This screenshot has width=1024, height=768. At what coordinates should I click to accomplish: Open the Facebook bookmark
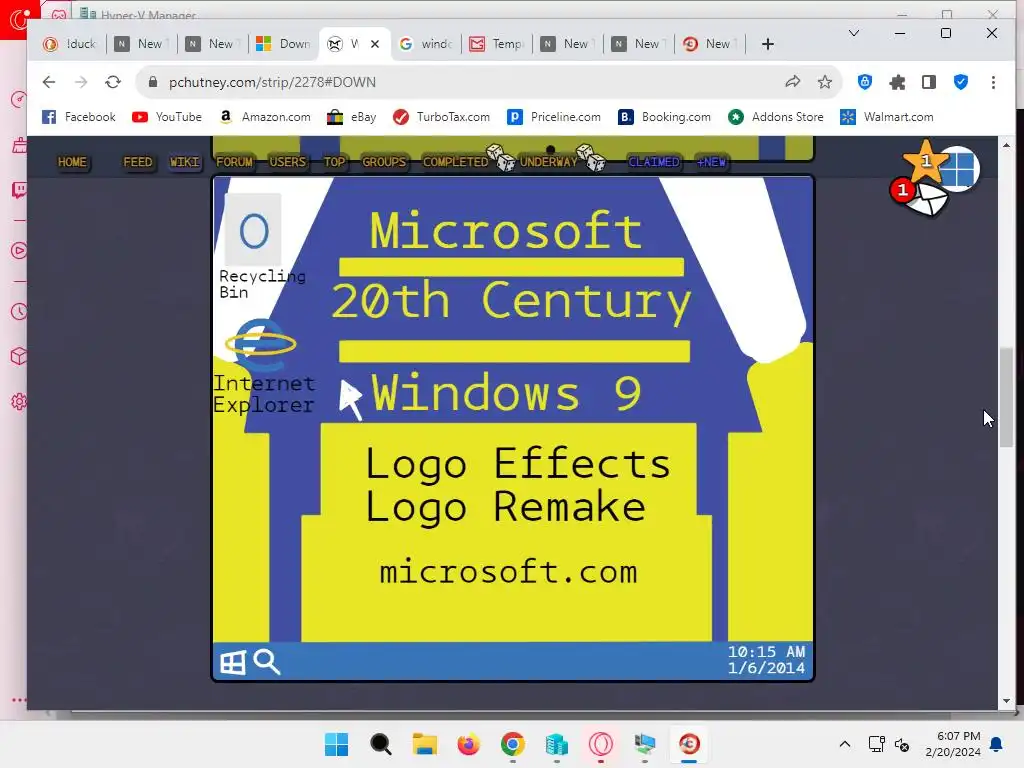coord(78,117)
